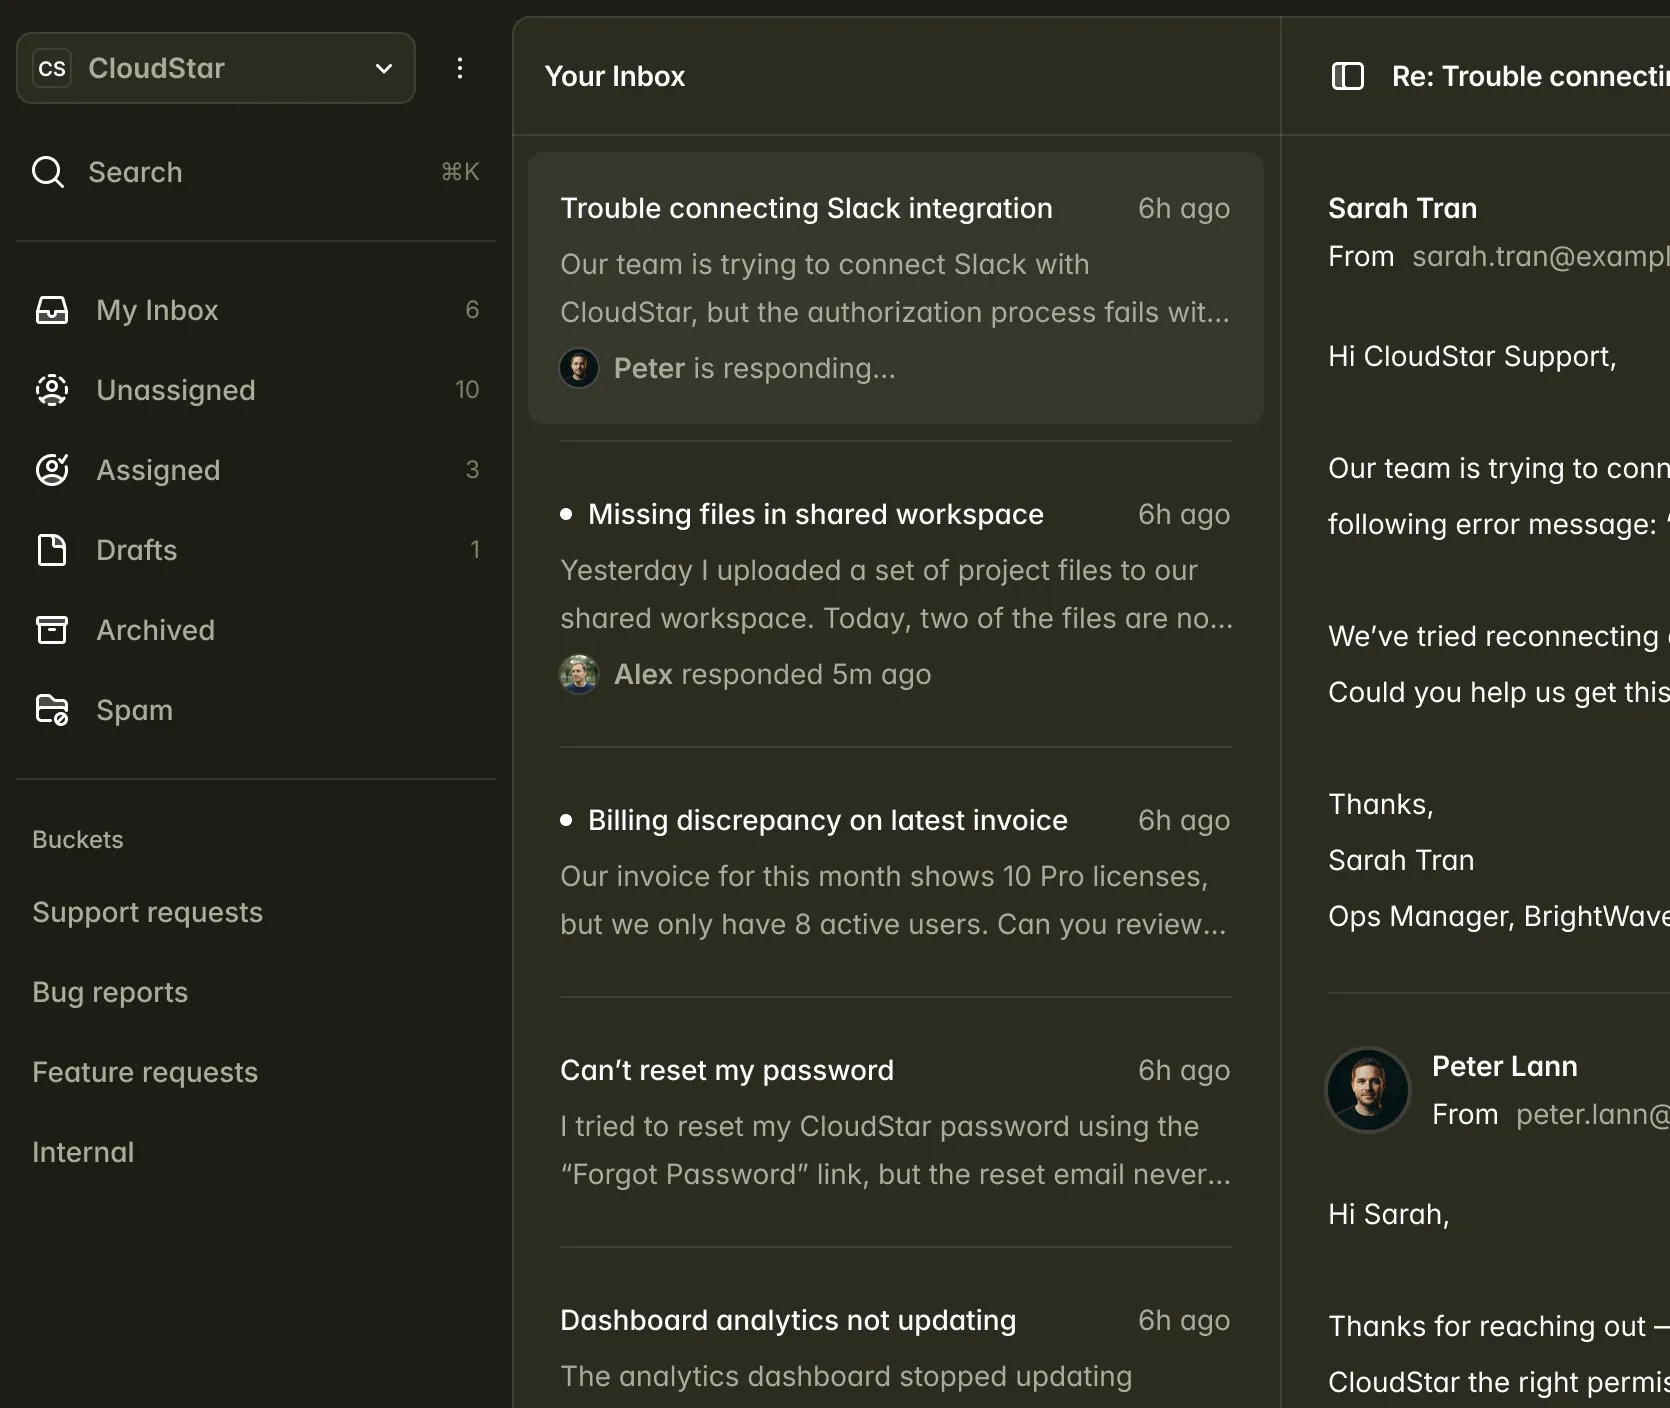Image resolution: width=1670 pixels, height=1408 pixels.
Task: Mark 'Missing files in shared workspace' as read
Action: coord(566,514)
